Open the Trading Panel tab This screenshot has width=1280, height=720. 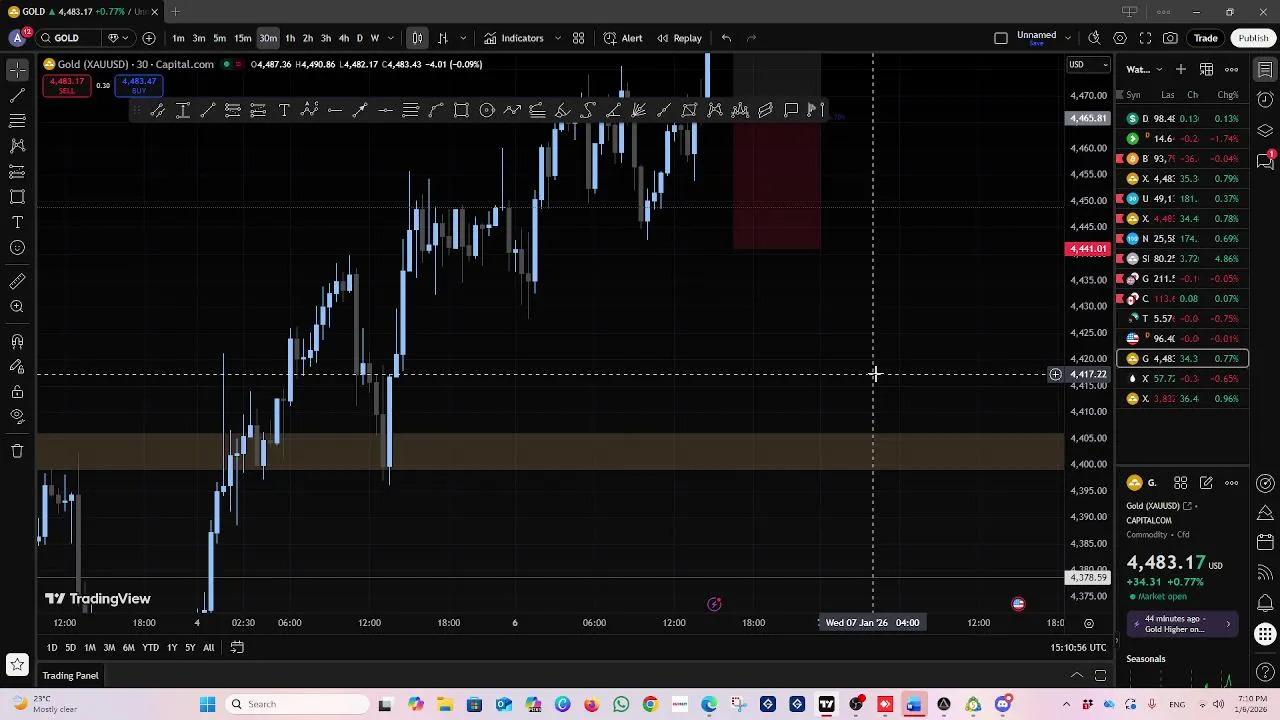70,676
